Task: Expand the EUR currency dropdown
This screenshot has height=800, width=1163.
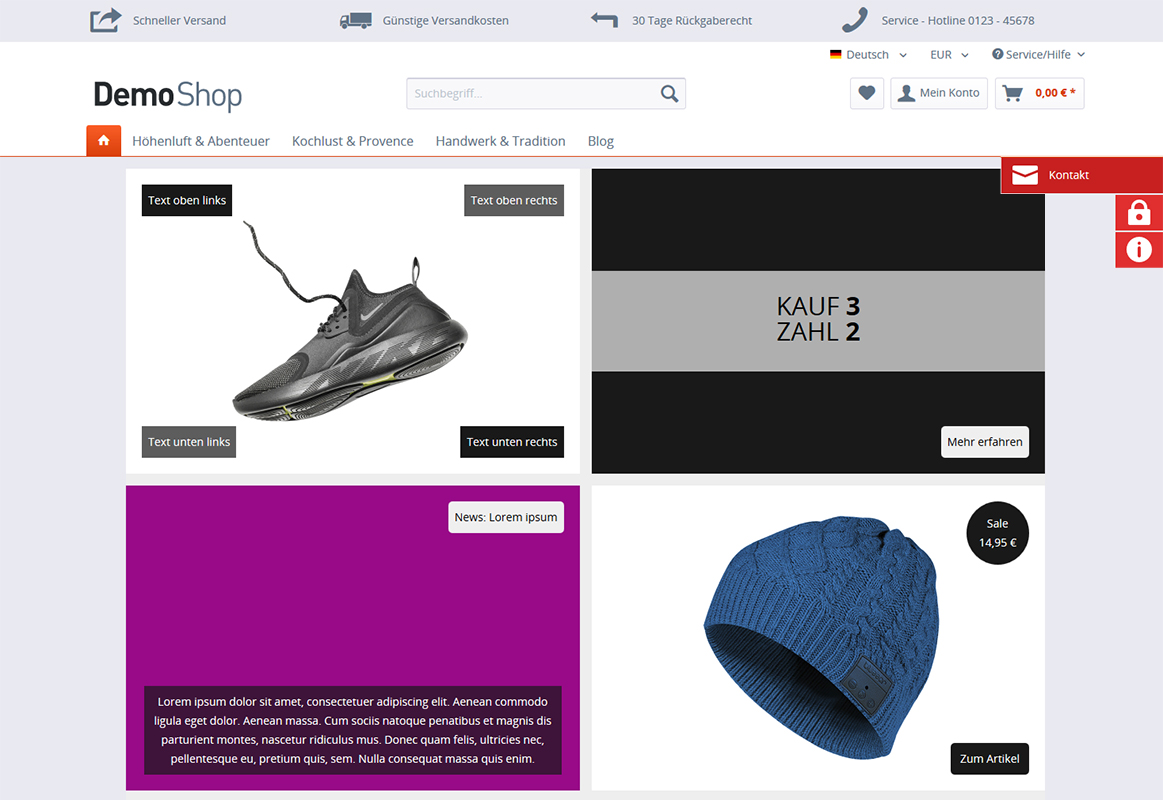Action: tap(949, 54)
